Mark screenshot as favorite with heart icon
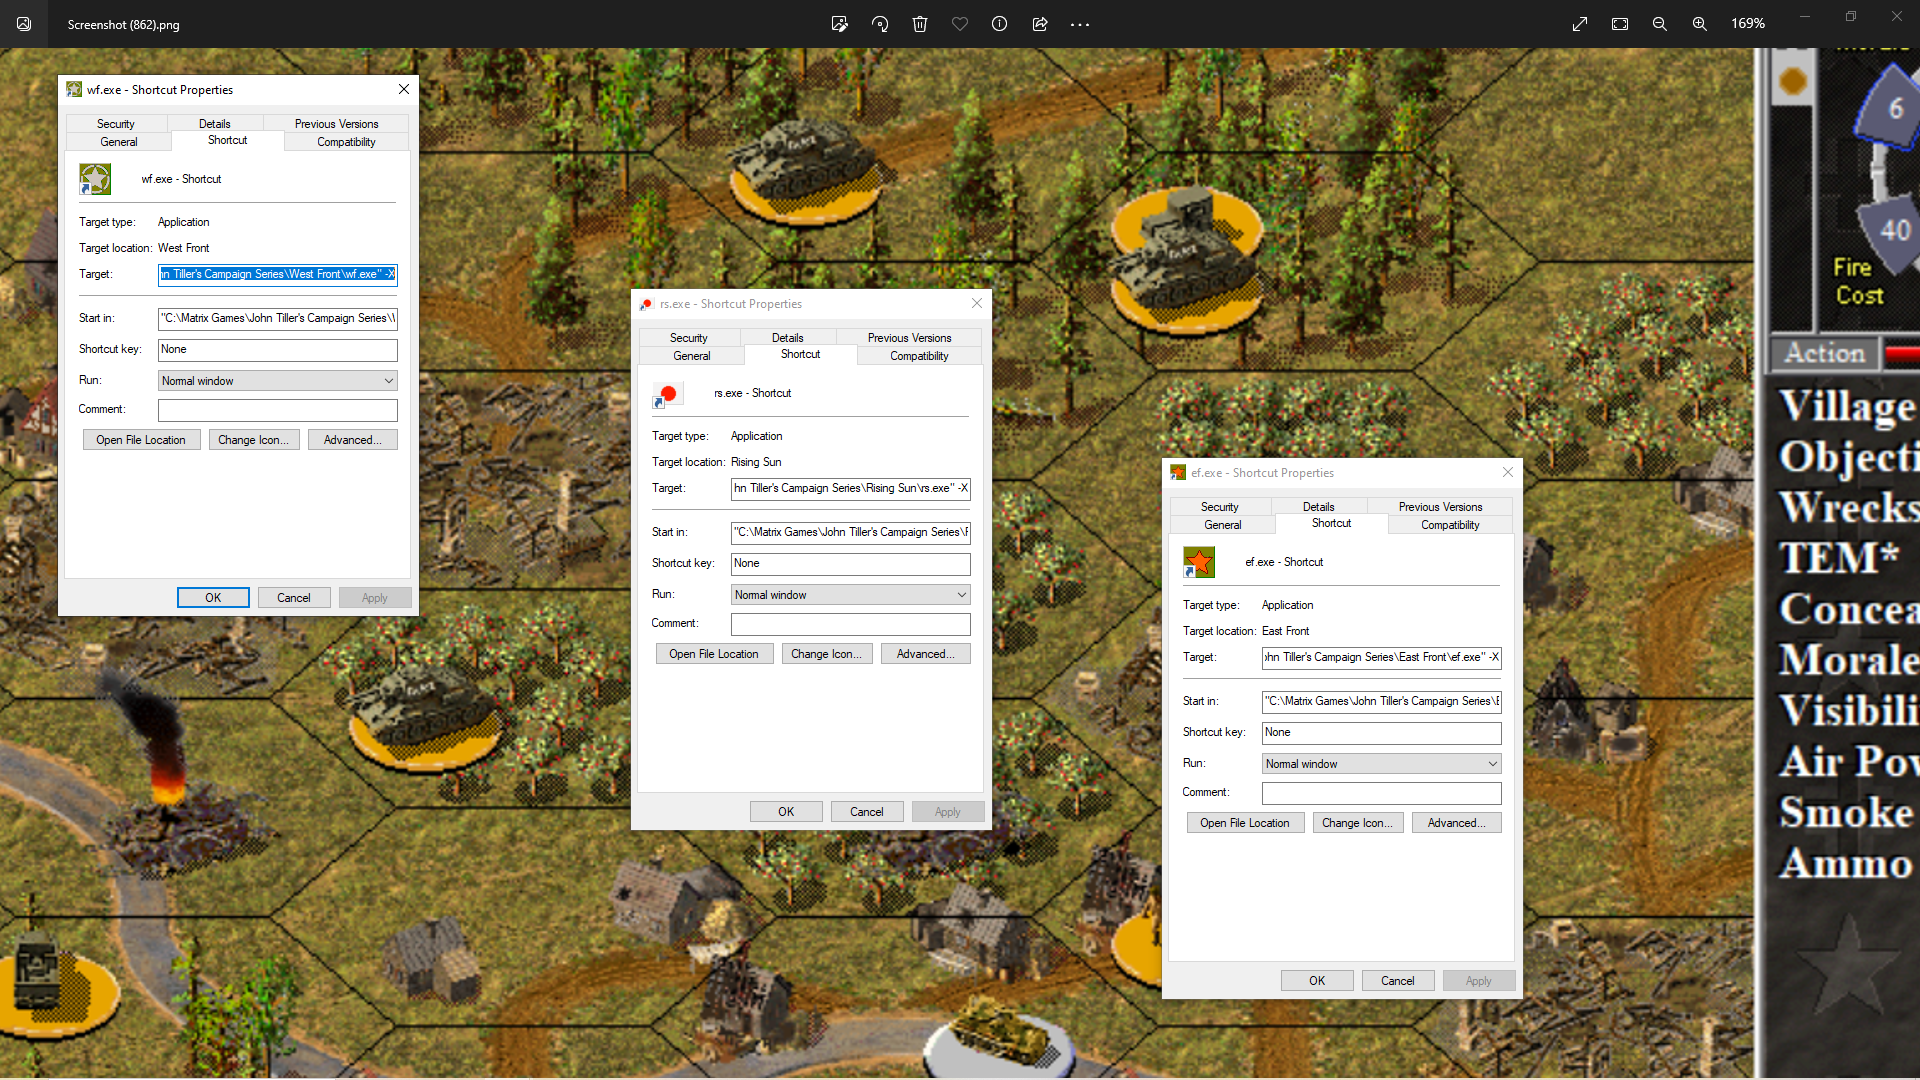 (x=960, y=24)
